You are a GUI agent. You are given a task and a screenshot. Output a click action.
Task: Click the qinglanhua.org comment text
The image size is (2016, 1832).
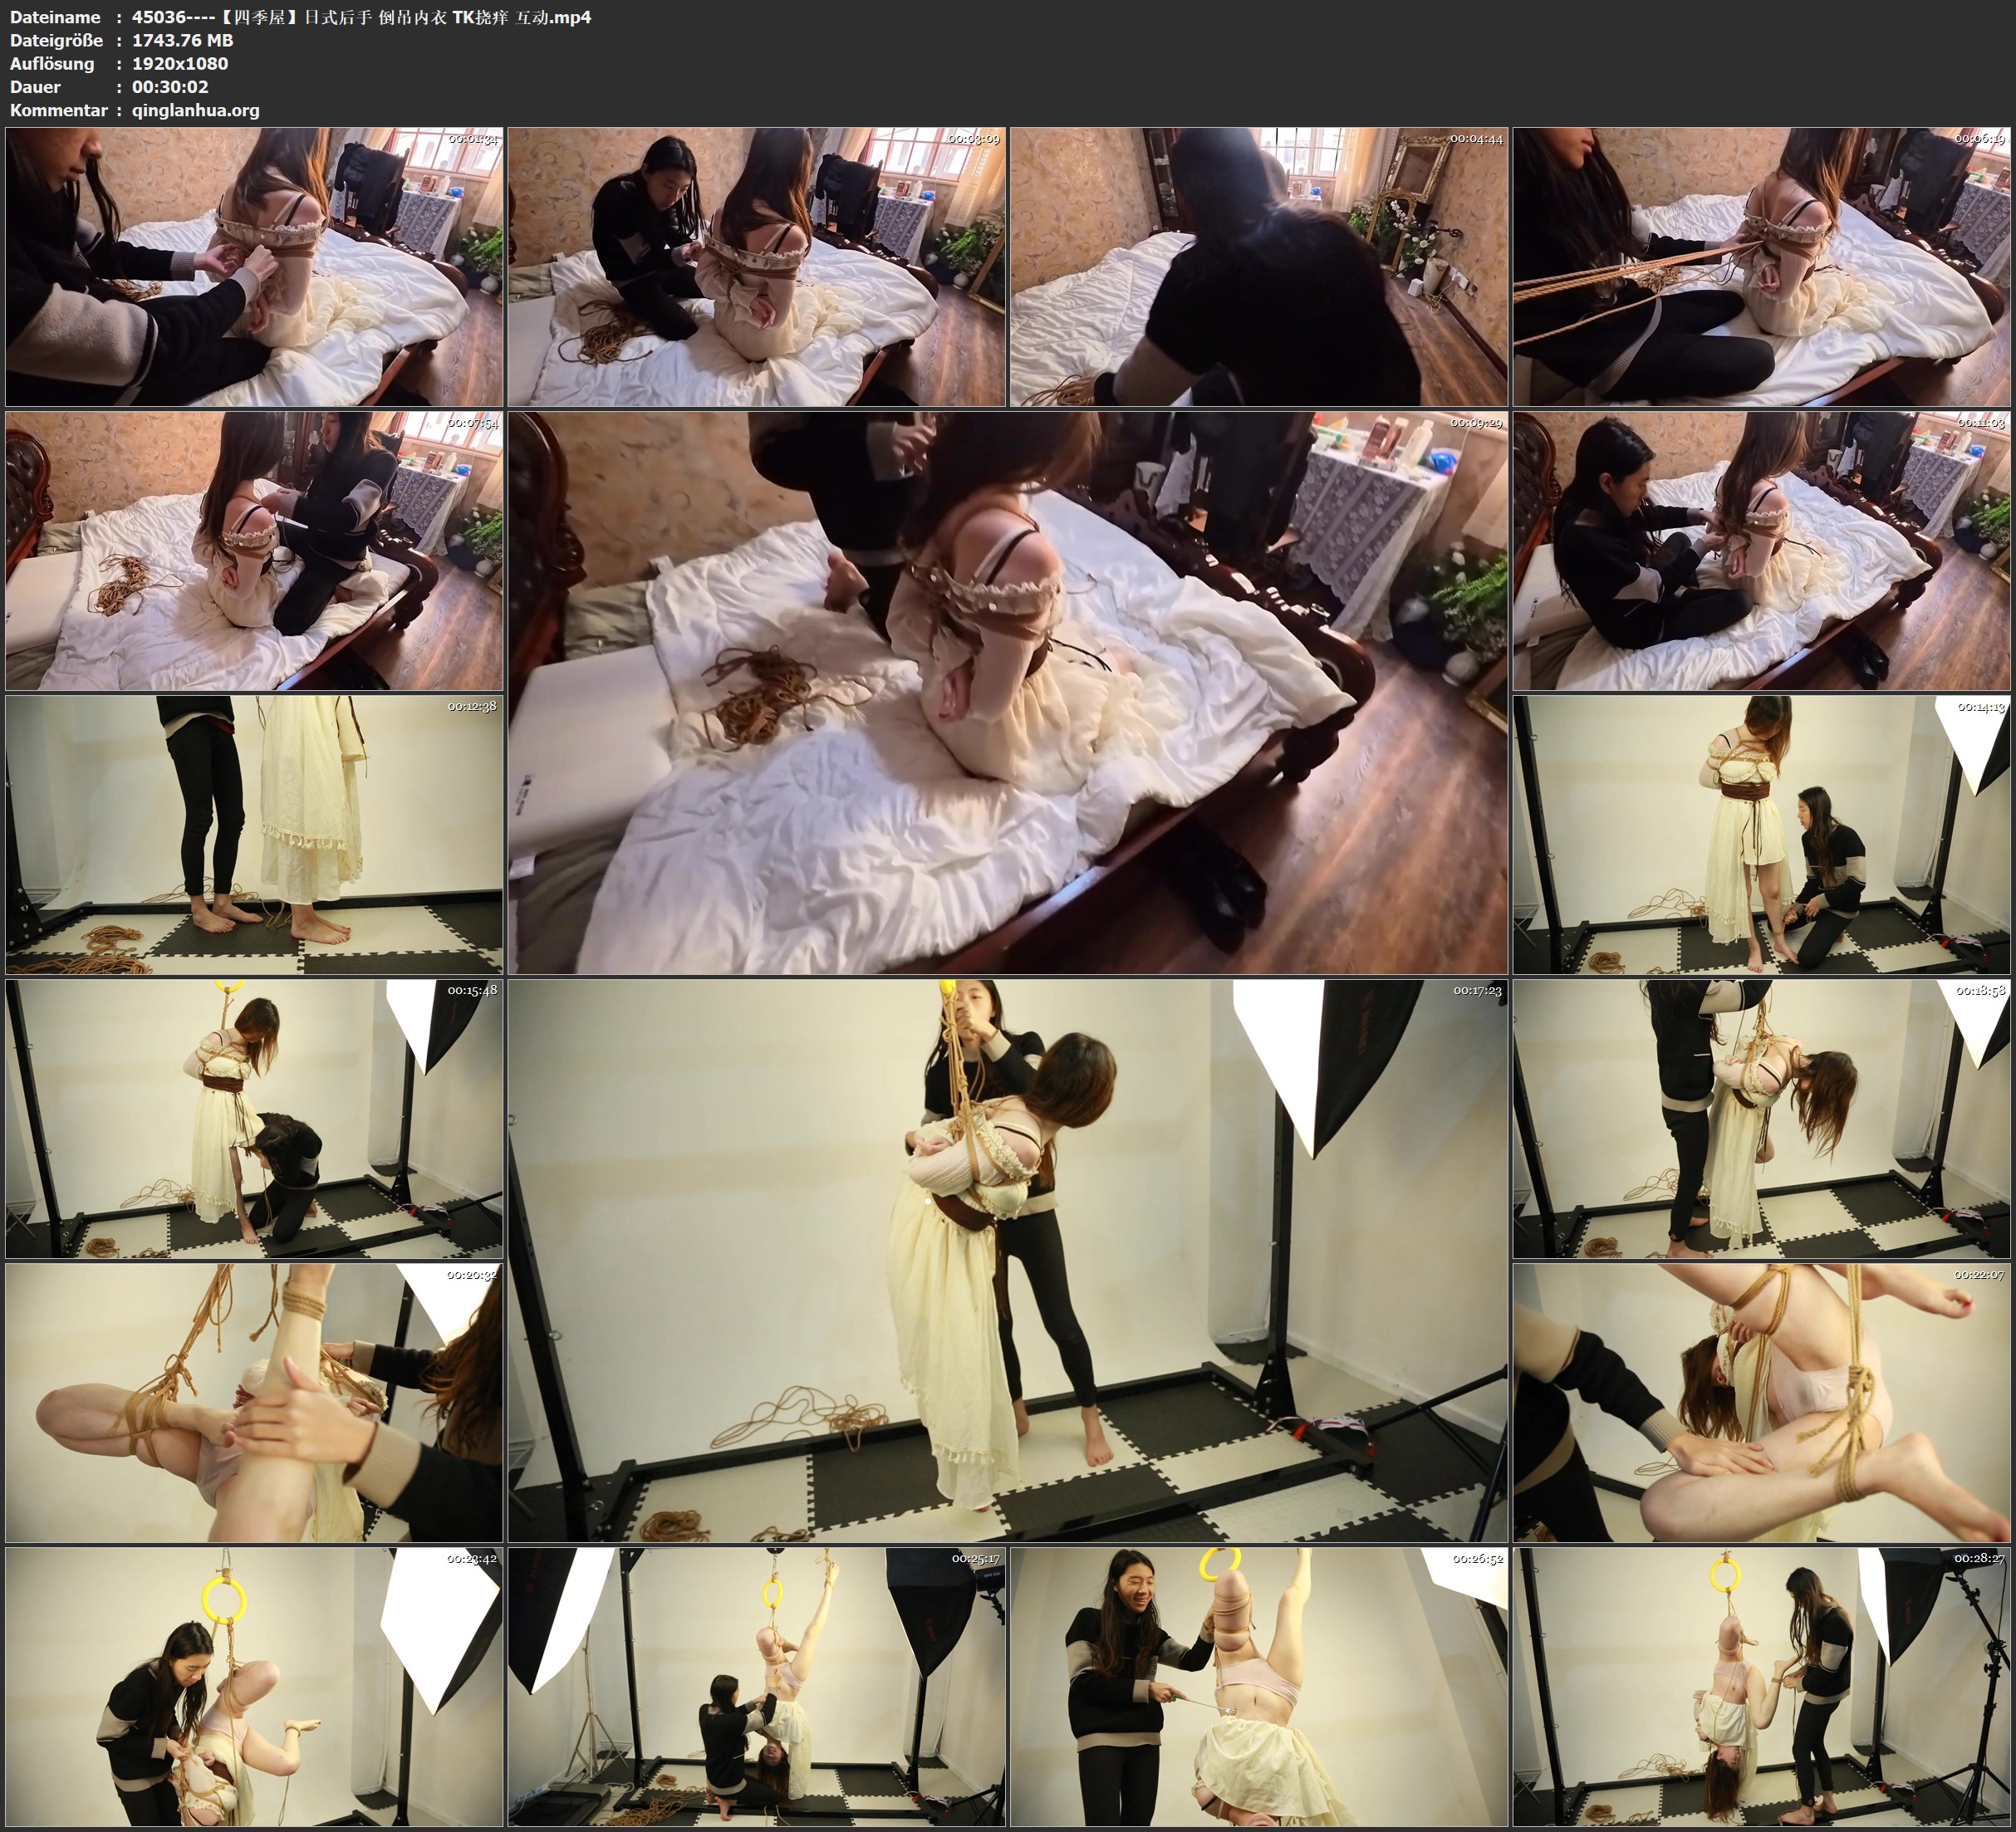195,110
